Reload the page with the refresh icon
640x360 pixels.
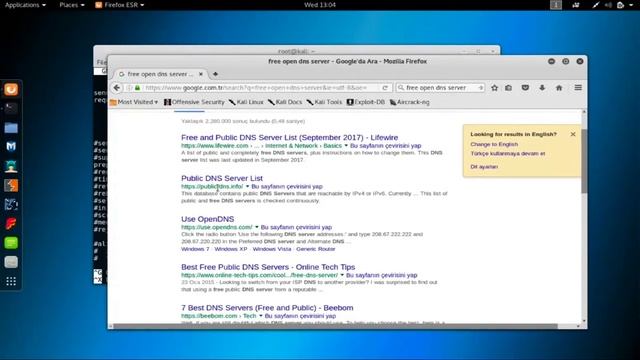point(385,88)
